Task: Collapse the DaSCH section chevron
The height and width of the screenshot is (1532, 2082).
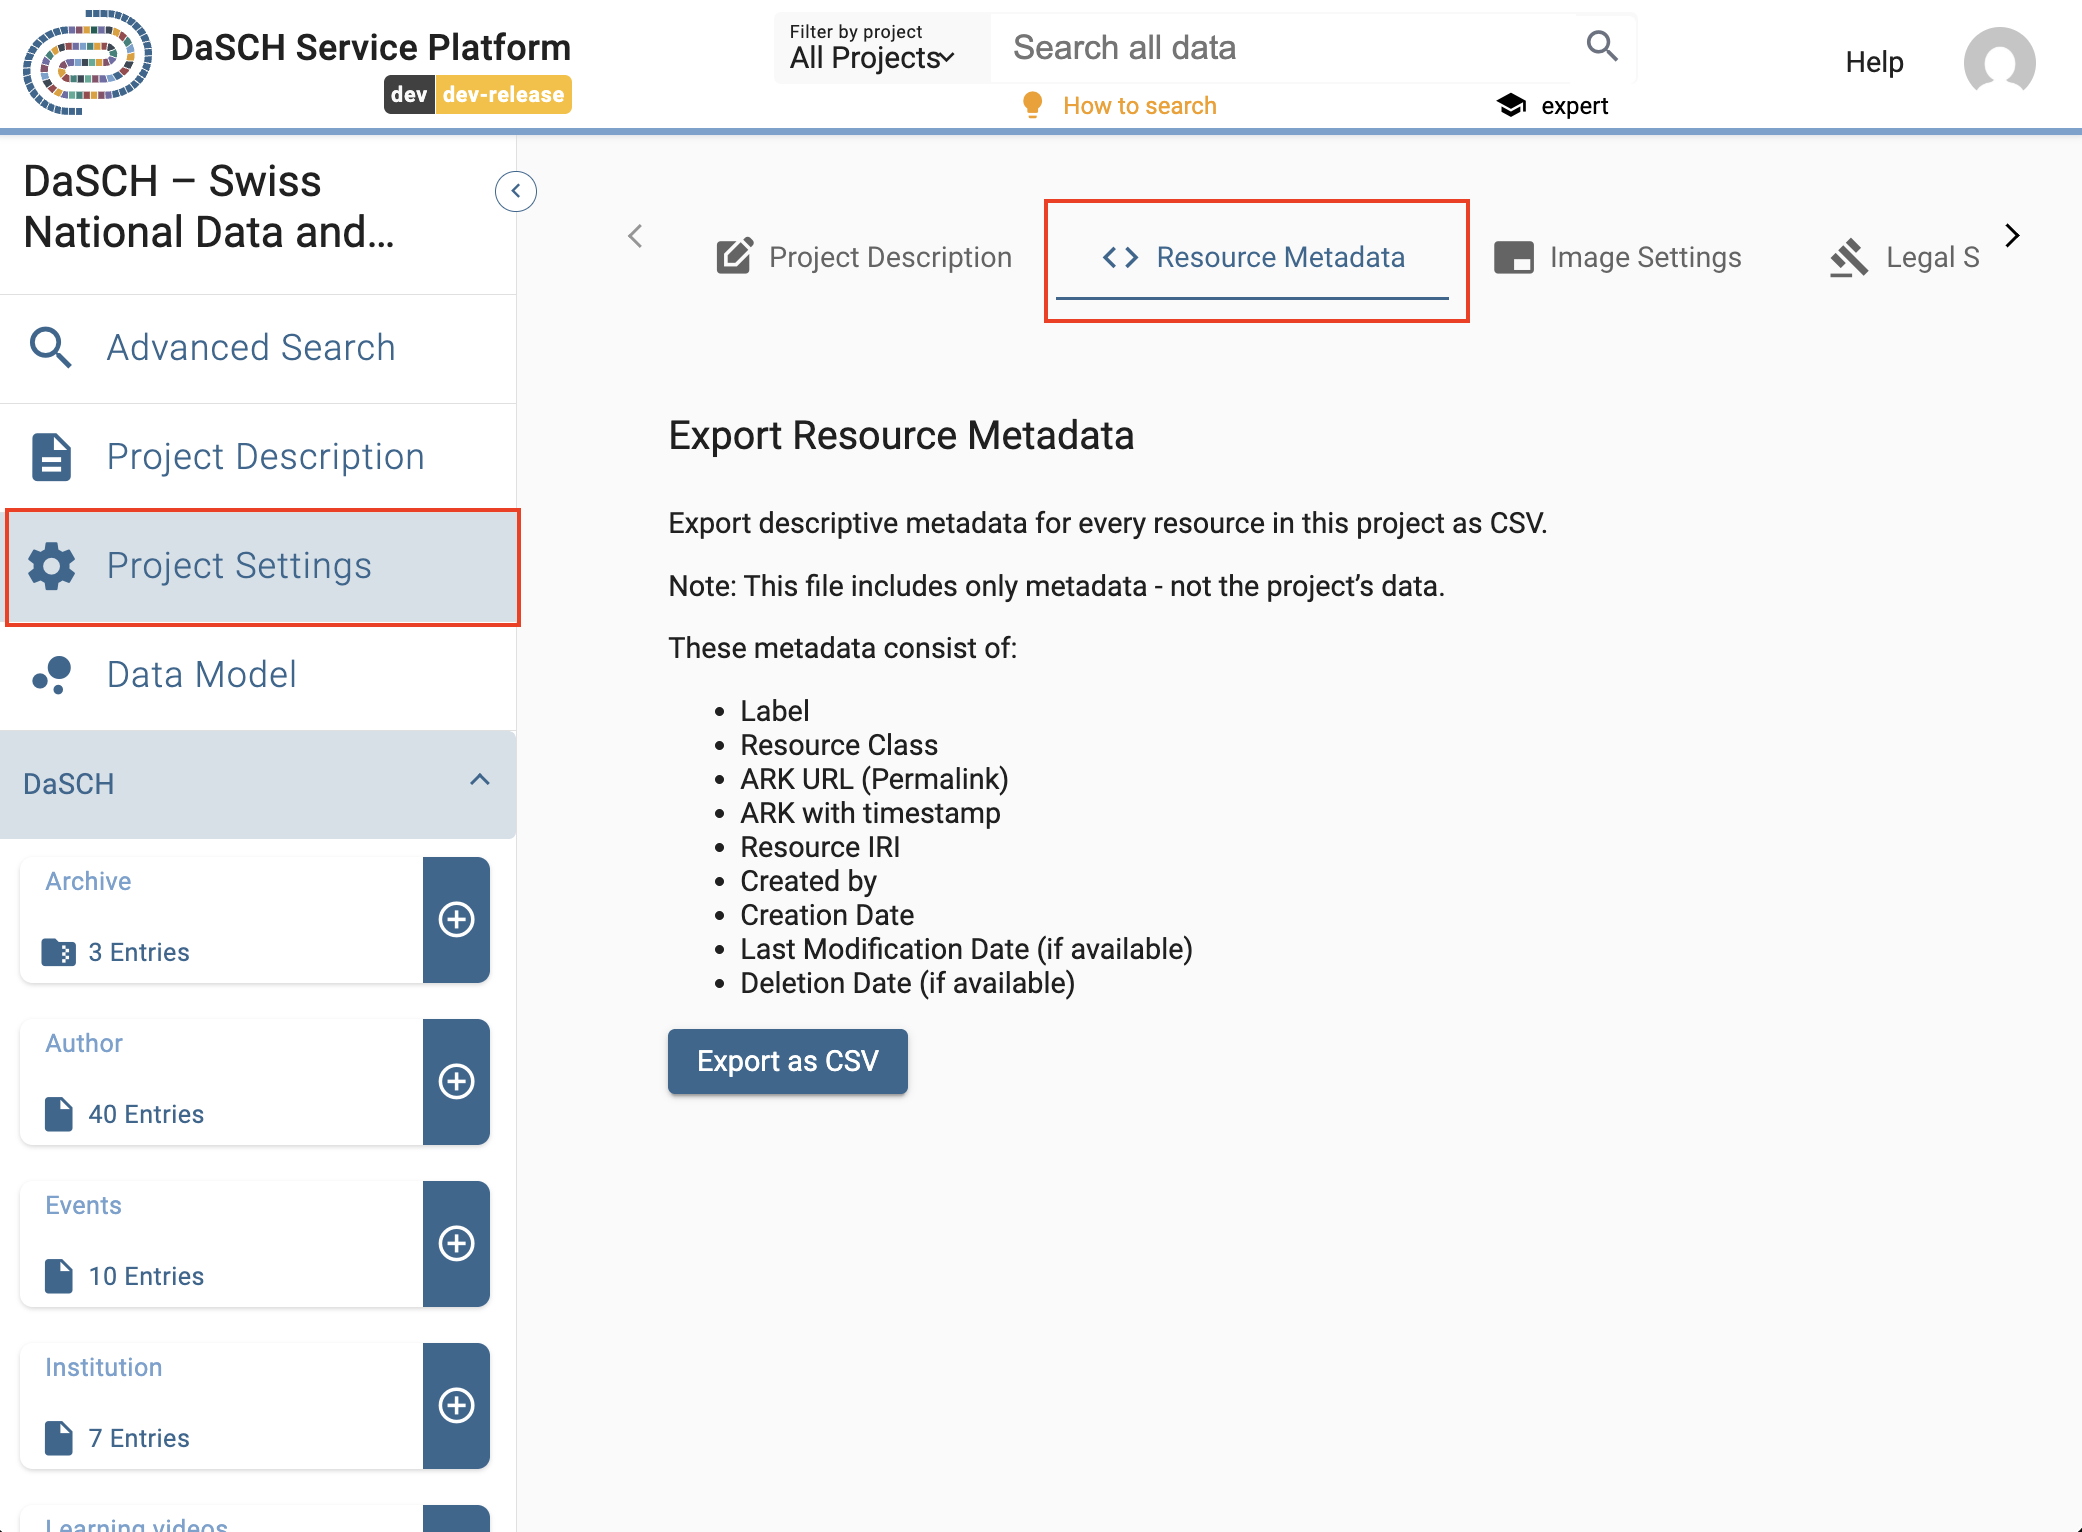Action: 479,781
